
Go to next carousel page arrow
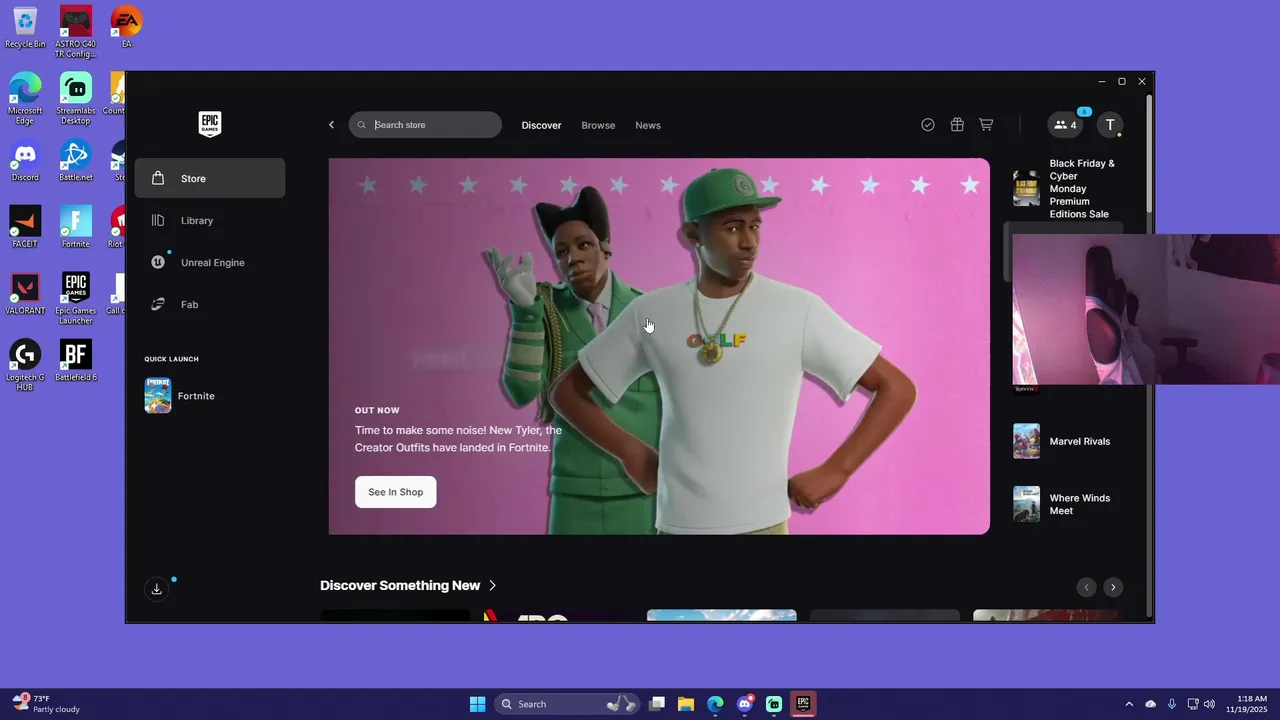1113,587
